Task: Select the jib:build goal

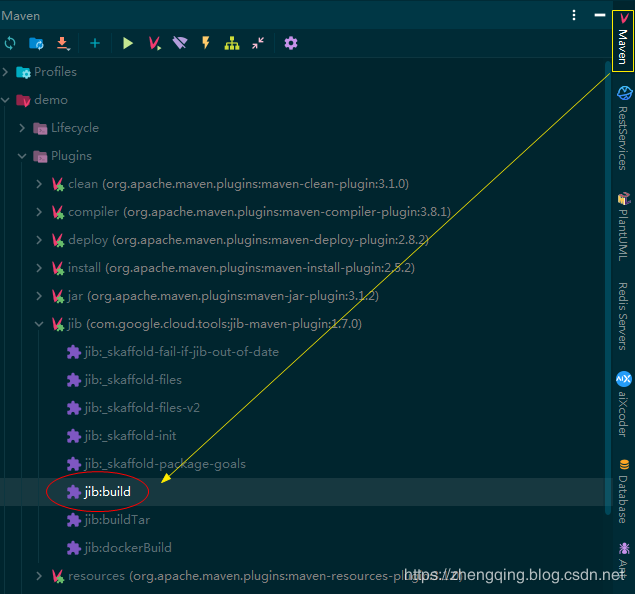Action: [x=108, y=492]
